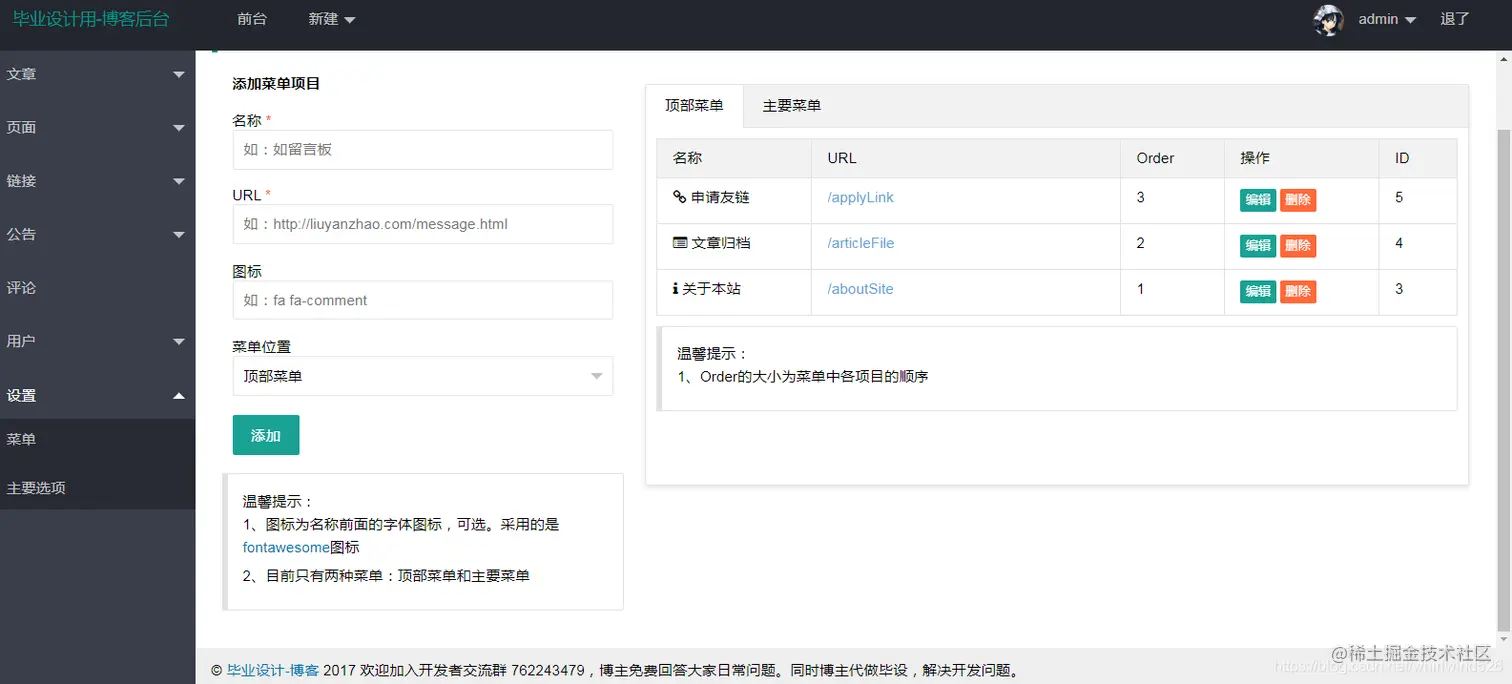Image resolution: width=1512 pixels, height=684 pixels.
Task: Focus the 图标 input field
Action: (x=422, y=300)
